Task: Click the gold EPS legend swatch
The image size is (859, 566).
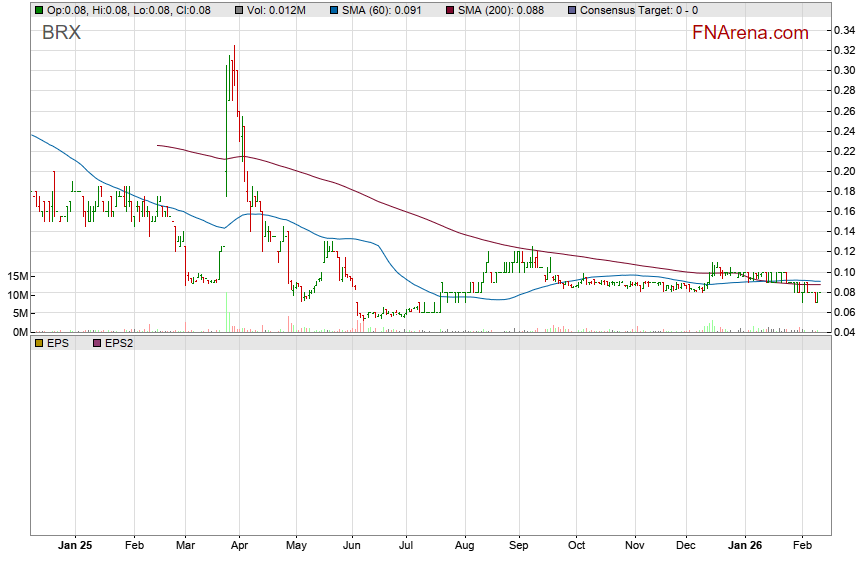Action: [39, 343]
